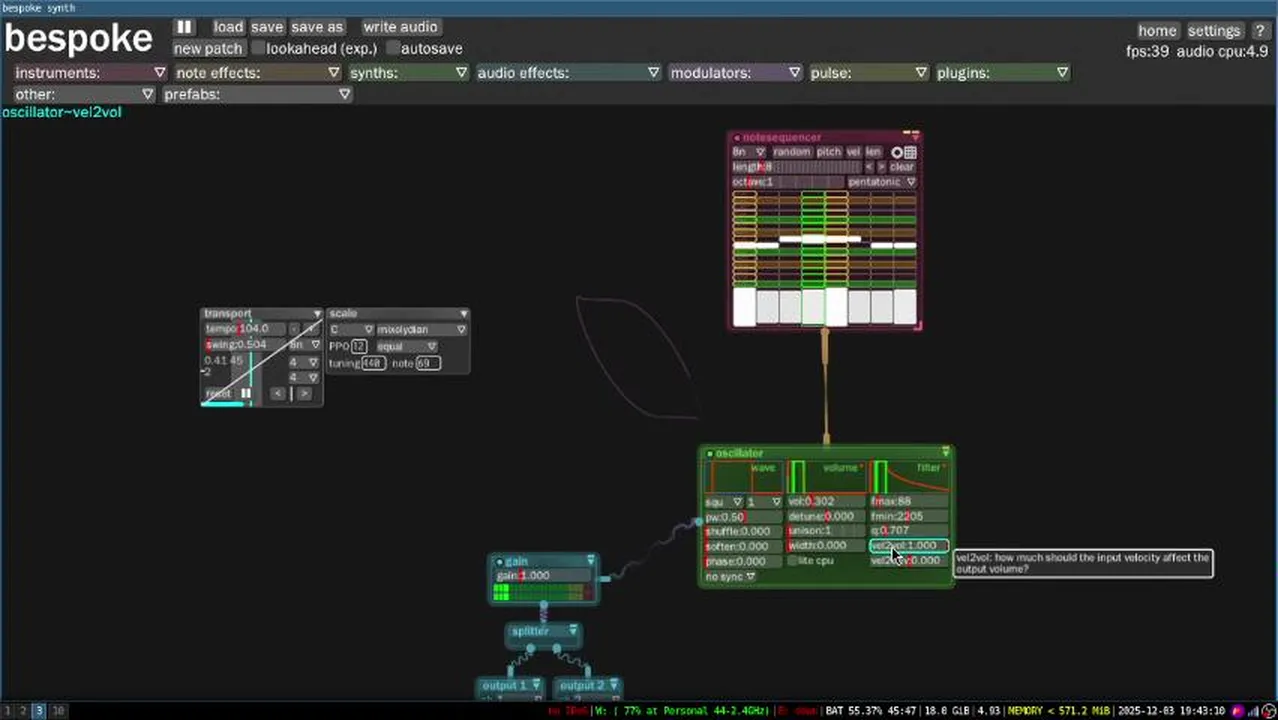Click the oscillator detune slider

(x=826, y=517)
